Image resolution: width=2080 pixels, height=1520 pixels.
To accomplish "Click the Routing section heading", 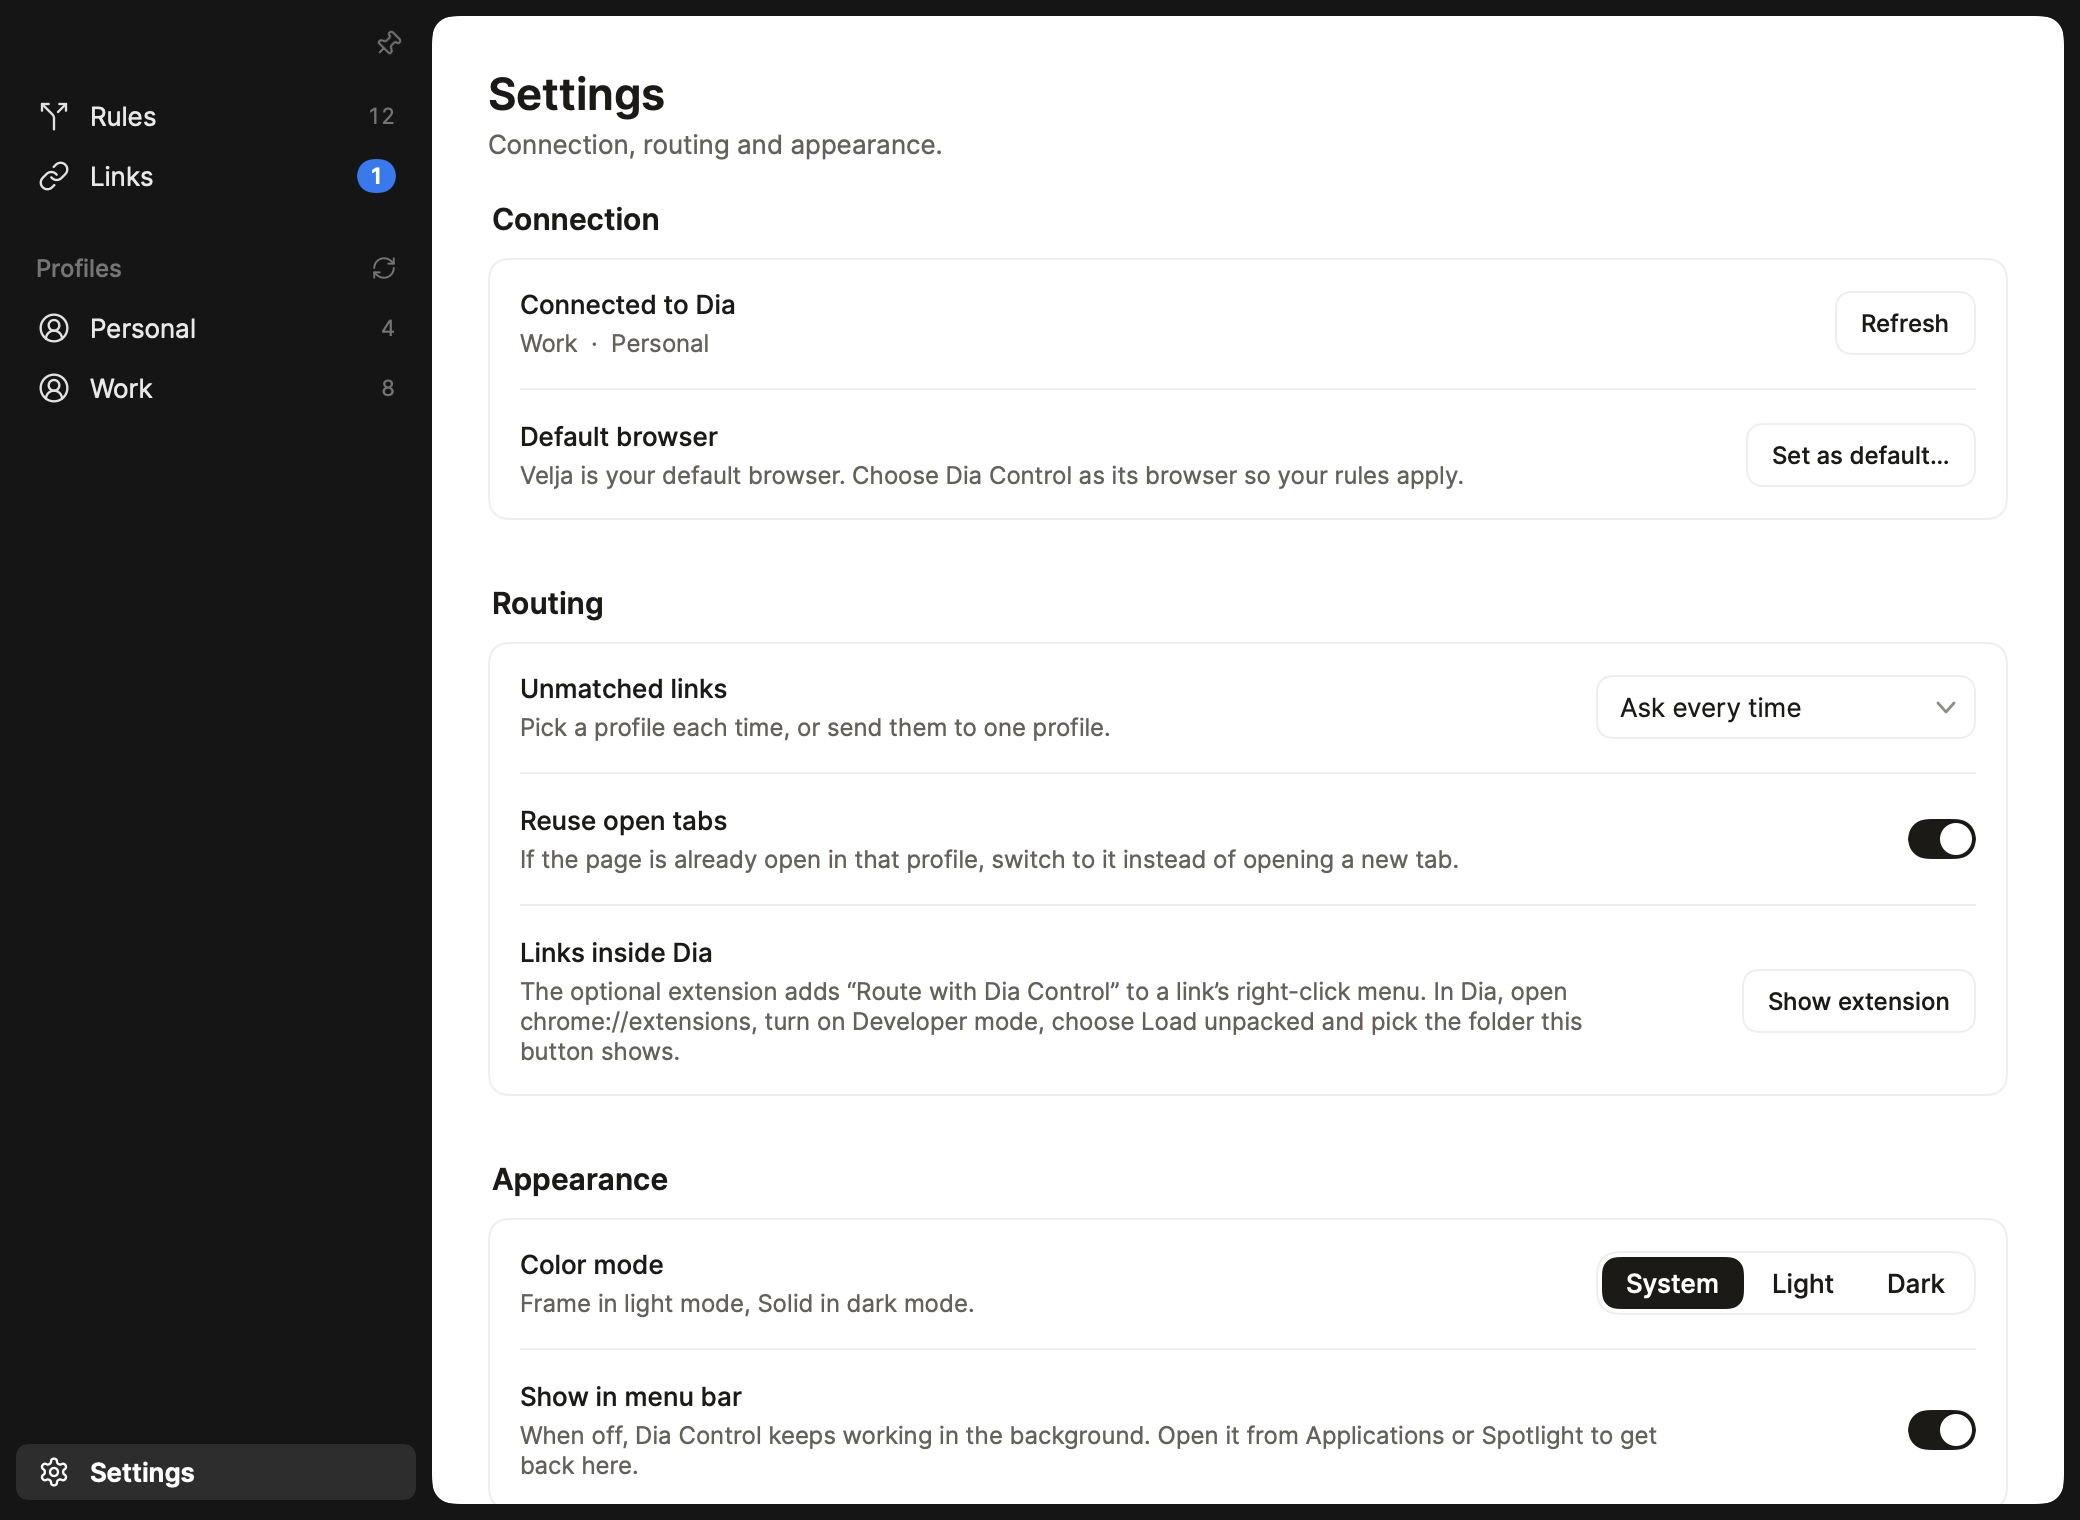I will [x=547, y=603].
